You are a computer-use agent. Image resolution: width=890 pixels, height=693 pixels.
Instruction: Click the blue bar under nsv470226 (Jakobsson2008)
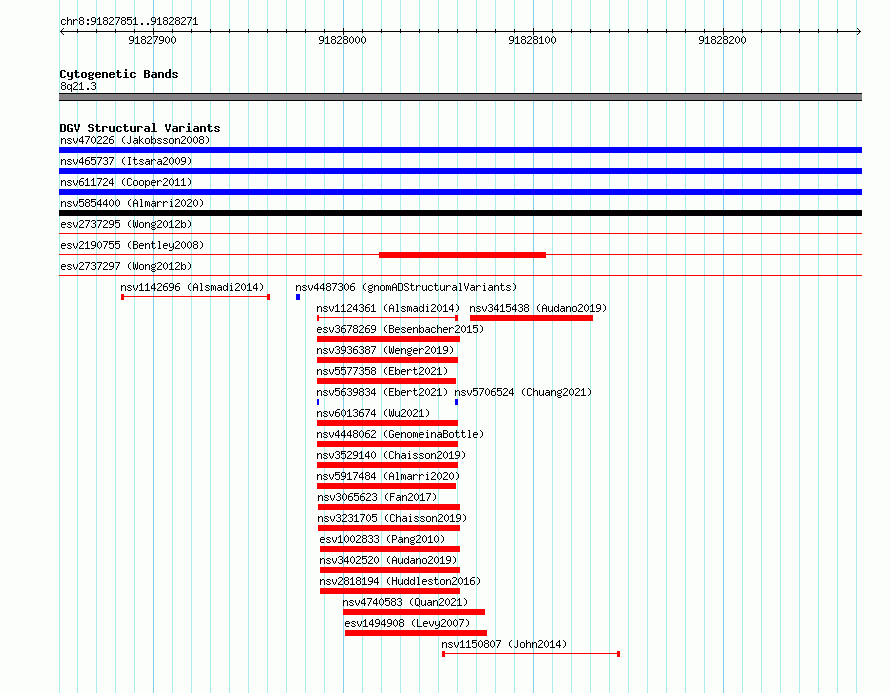coord(460,150)
